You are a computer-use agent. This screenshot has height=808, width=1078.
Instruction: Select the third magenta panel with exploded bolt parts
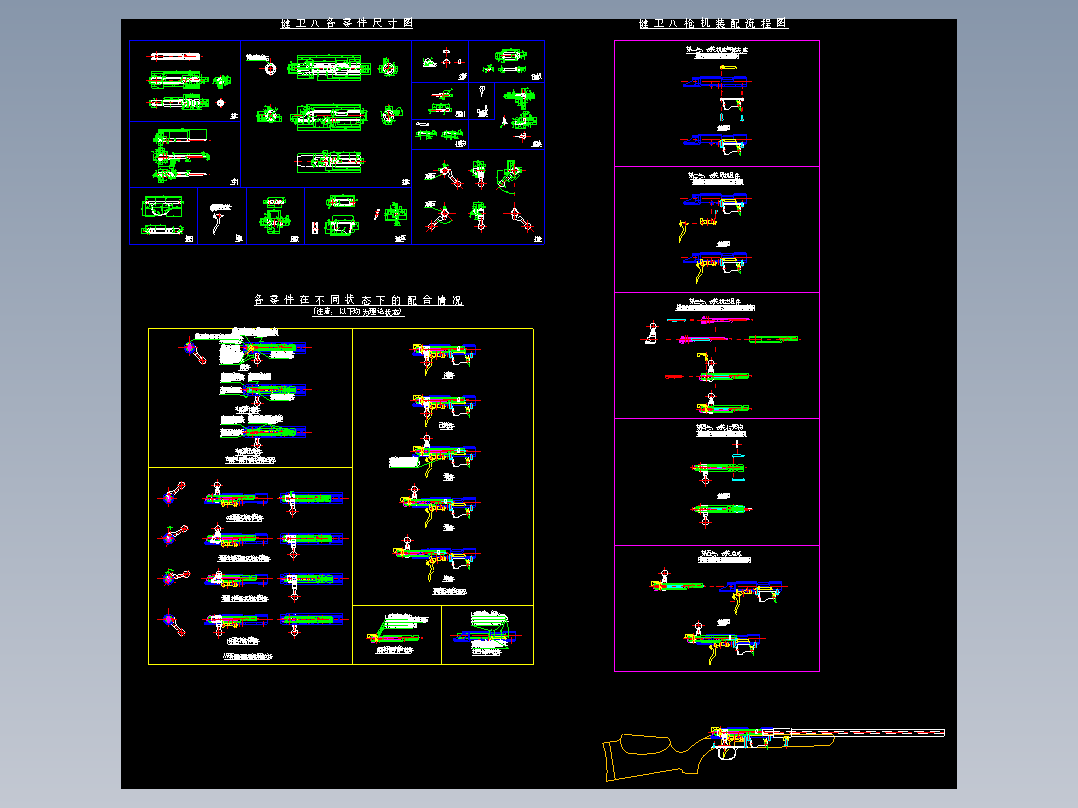717,356
